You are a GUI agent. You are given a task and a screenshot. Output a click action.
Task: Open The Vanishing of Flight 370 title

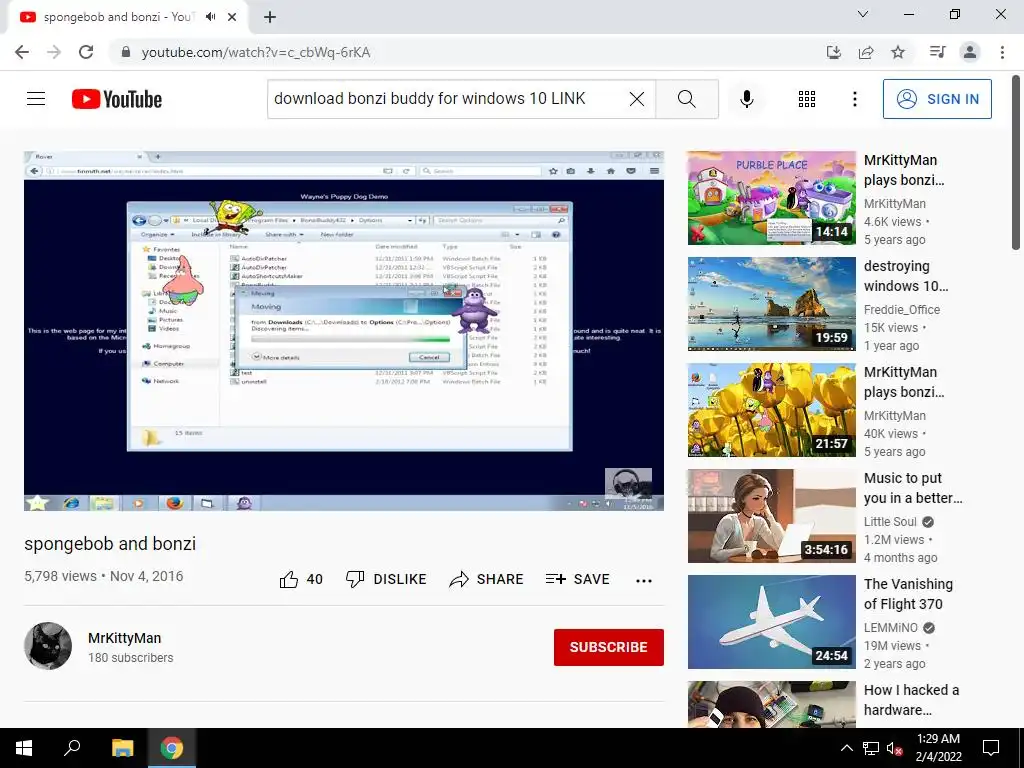tap(908, 594)
